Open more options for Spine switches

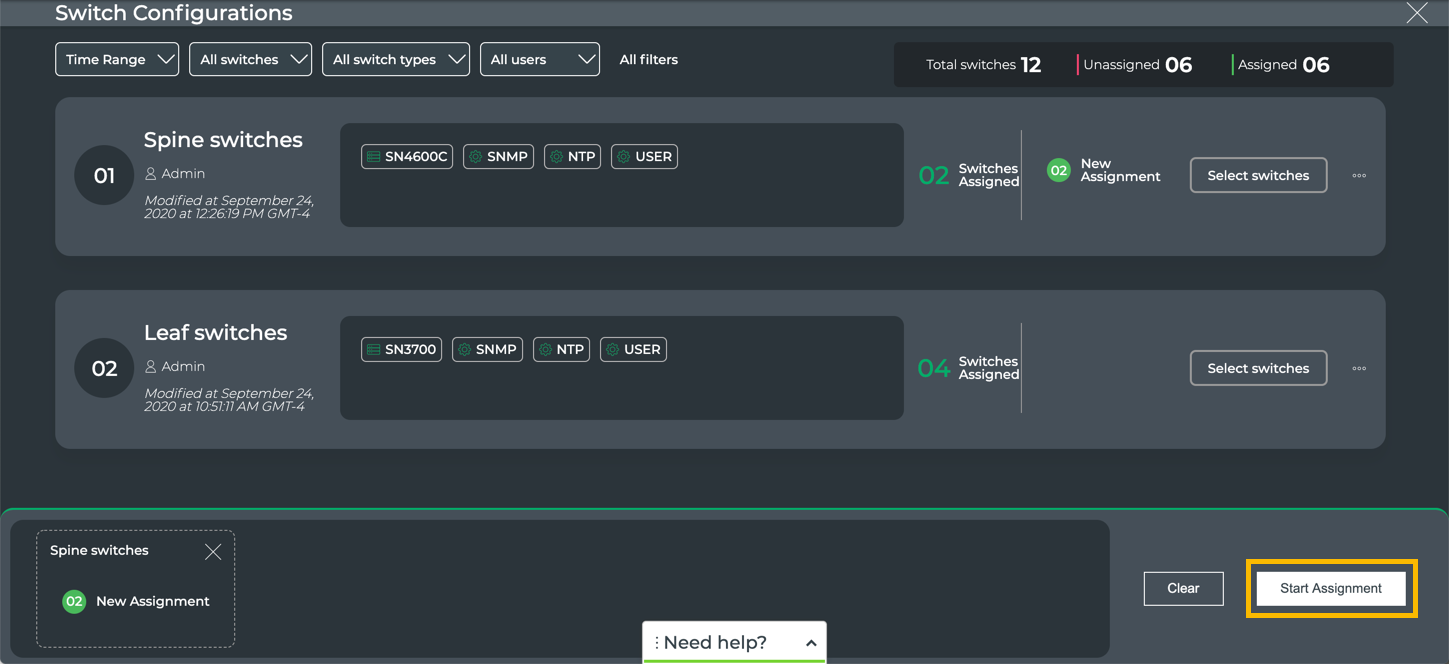pyautogui.click(x=1358, y=176)
